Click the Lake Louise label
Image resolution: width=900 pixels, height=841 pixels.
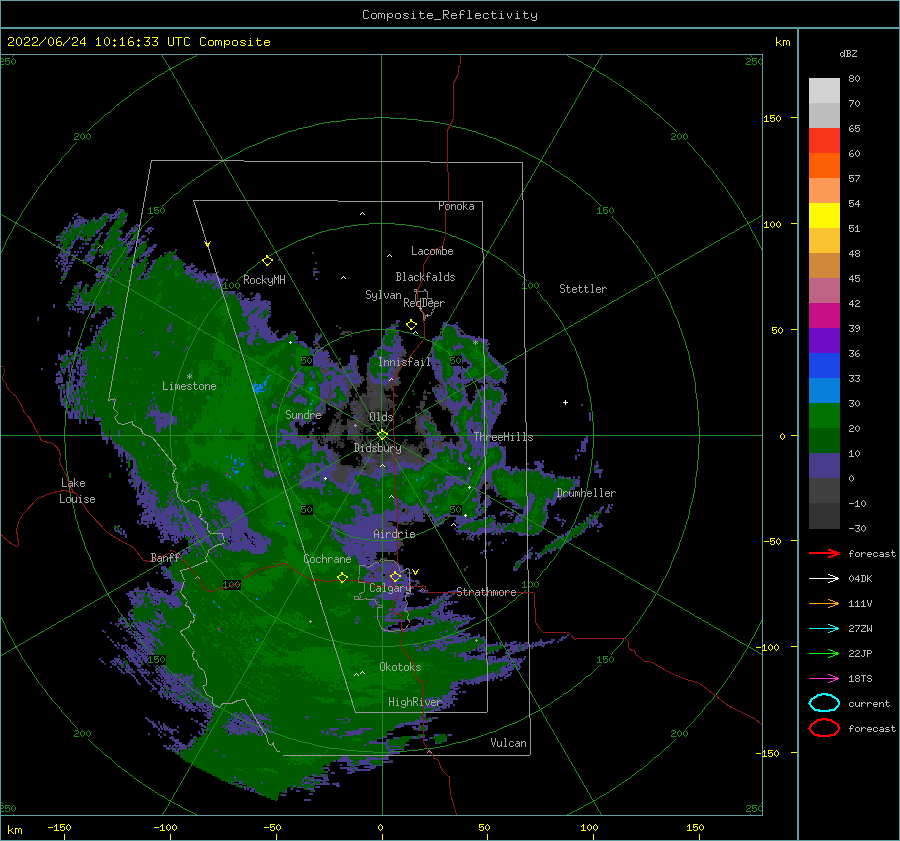point(77,491)
